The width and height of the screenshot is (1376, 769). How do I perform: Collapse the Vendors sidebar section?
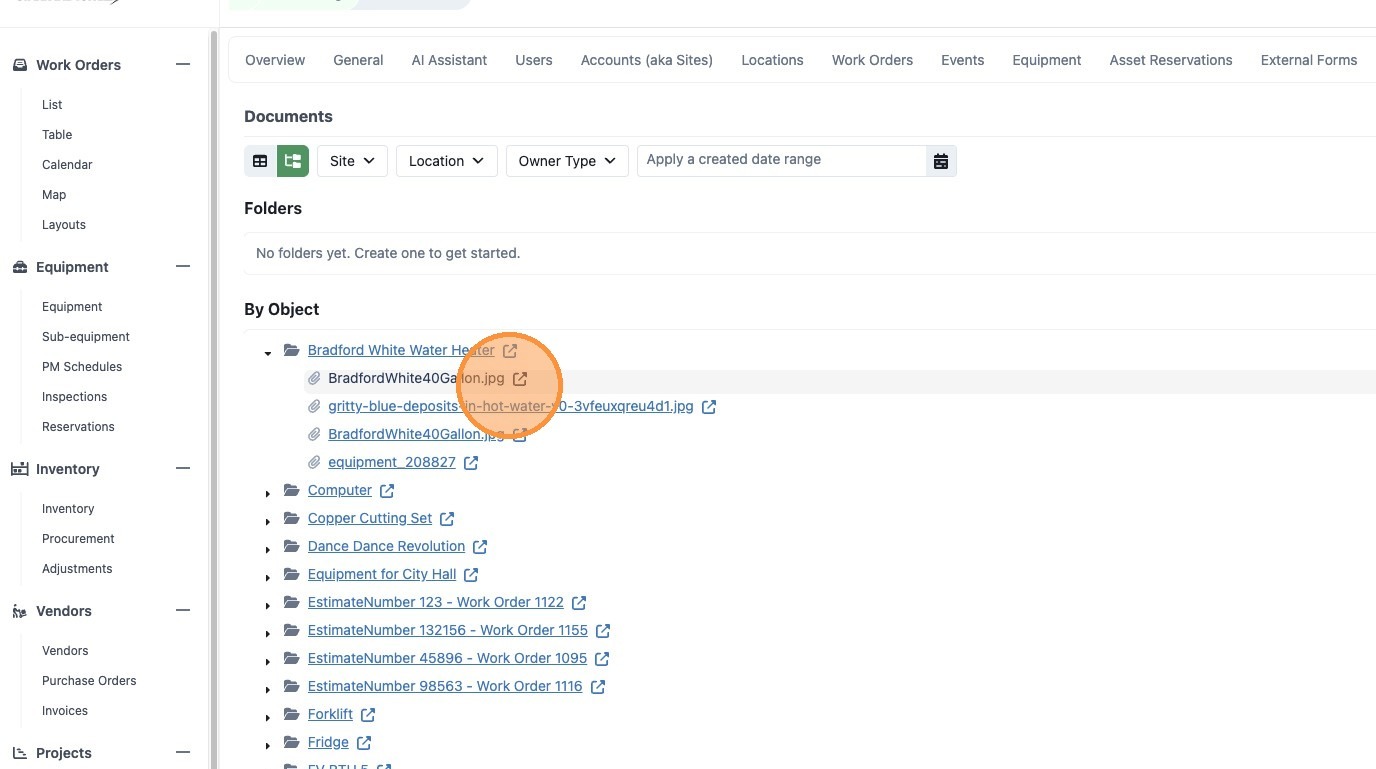[183, 610]
